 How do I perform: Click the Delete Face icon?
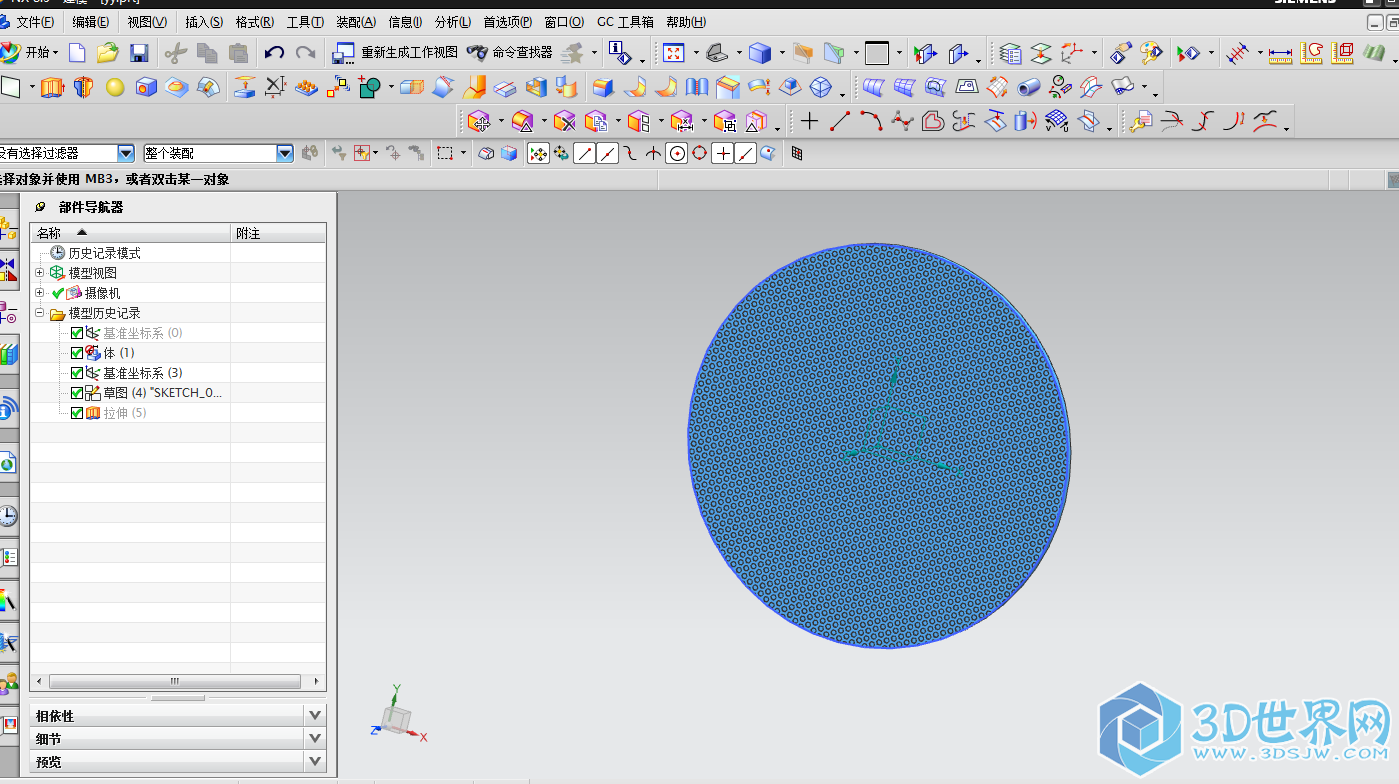(564, 122)
